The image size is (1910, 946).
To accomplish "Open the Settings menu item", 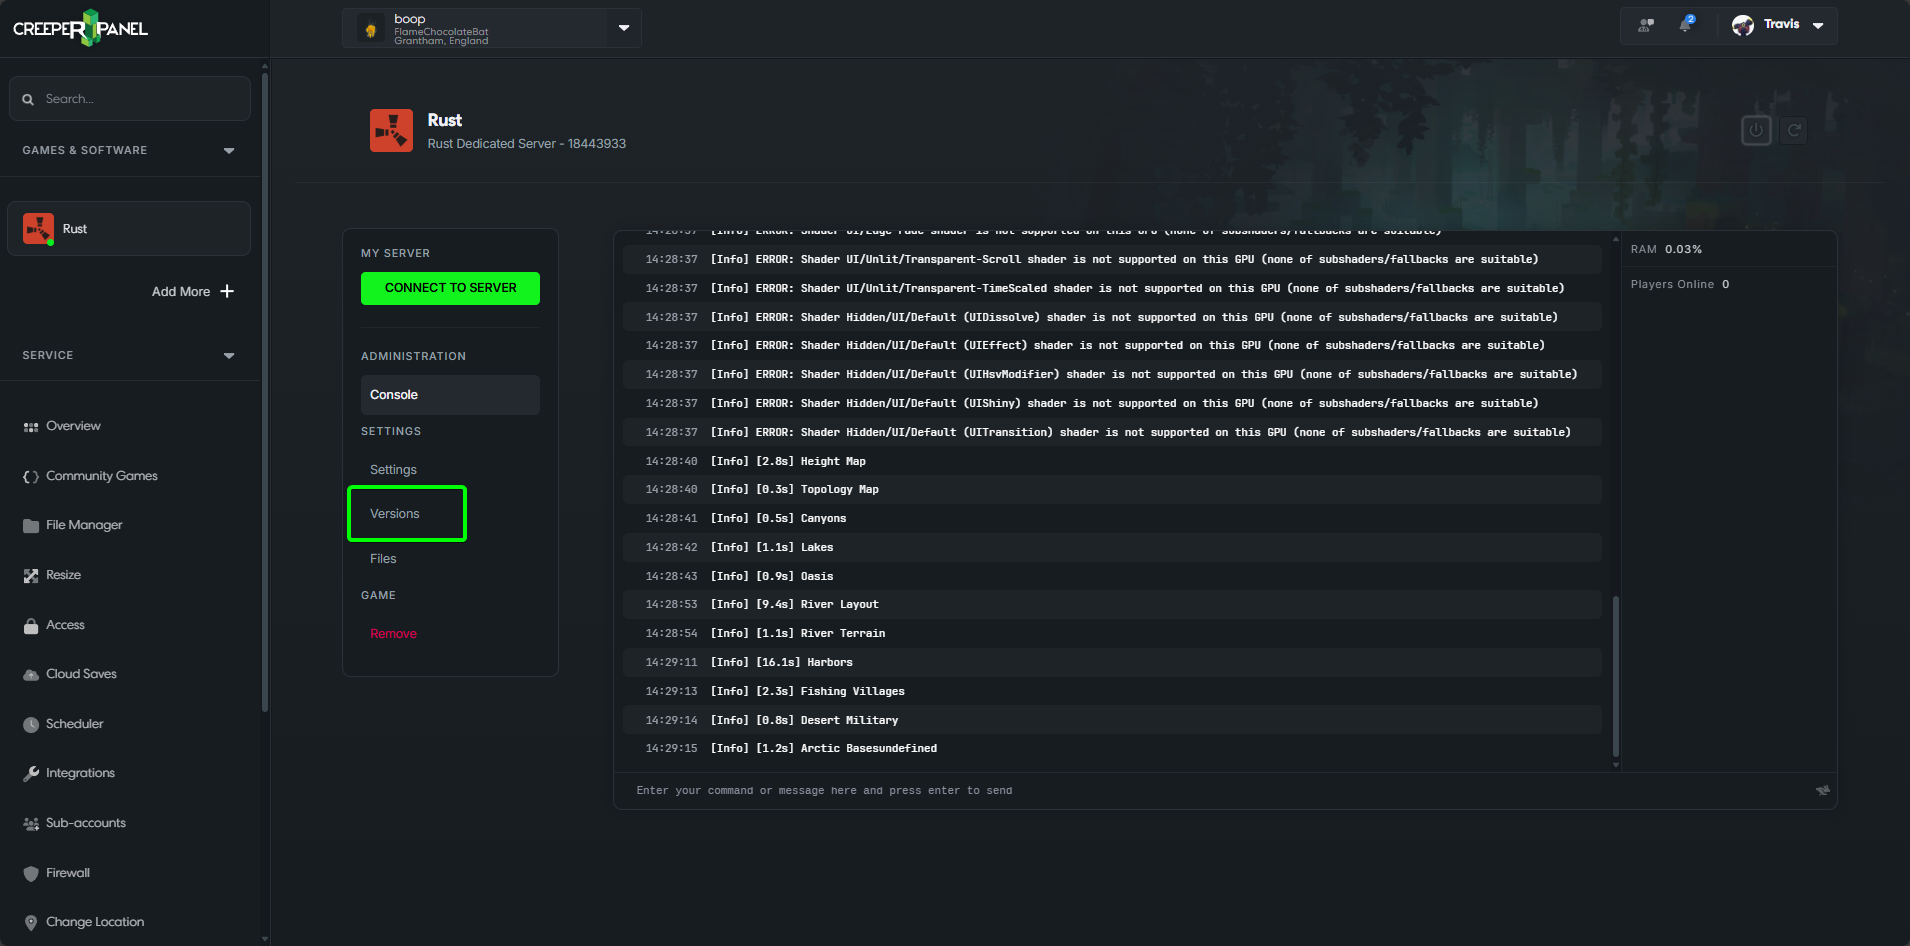I will 393,470.
